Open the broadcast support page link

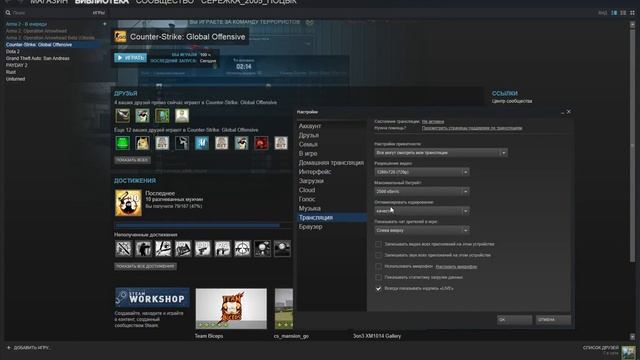(472, 128)
